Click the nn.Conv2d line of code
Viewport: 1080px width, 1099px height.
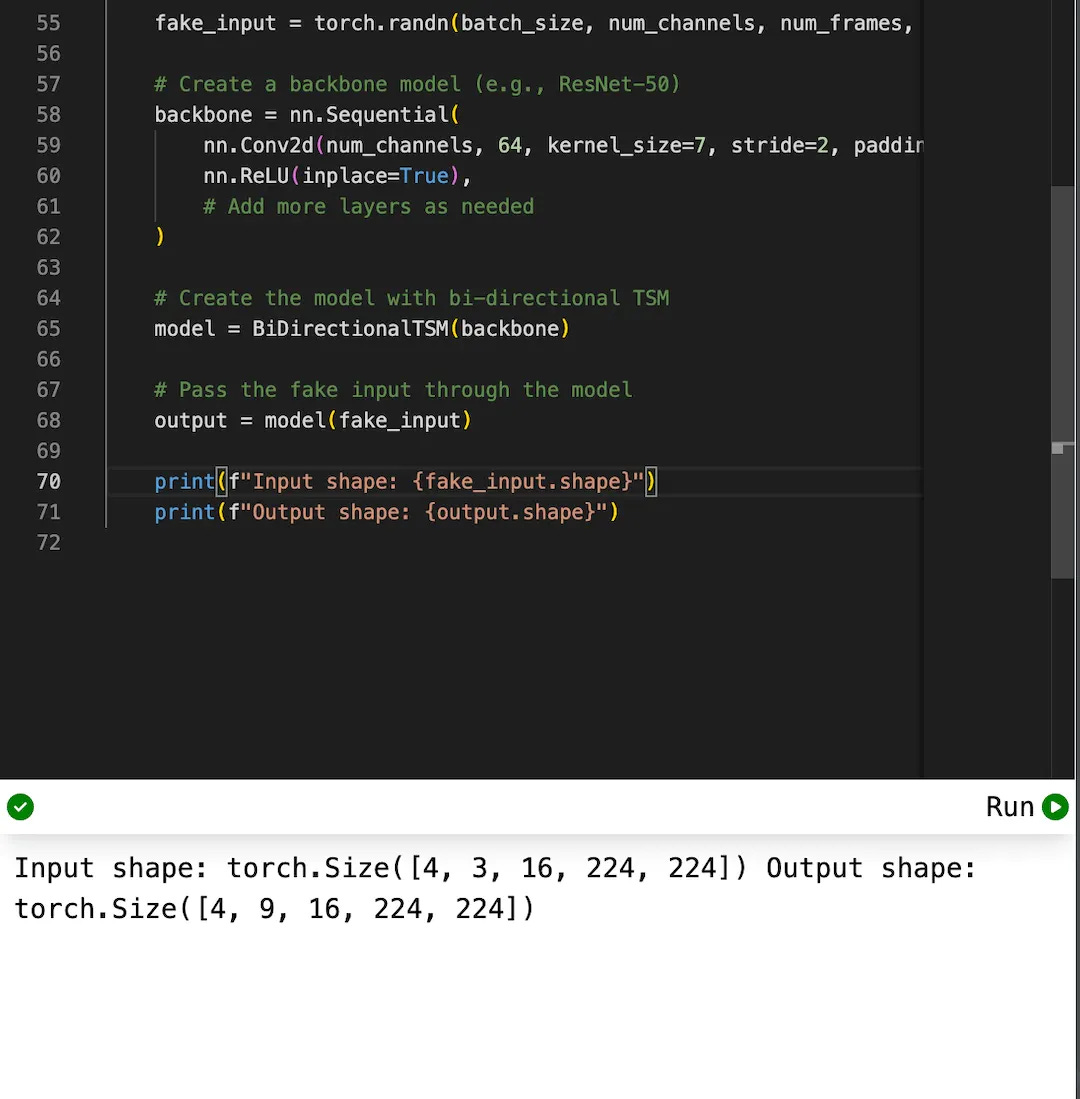563,145
